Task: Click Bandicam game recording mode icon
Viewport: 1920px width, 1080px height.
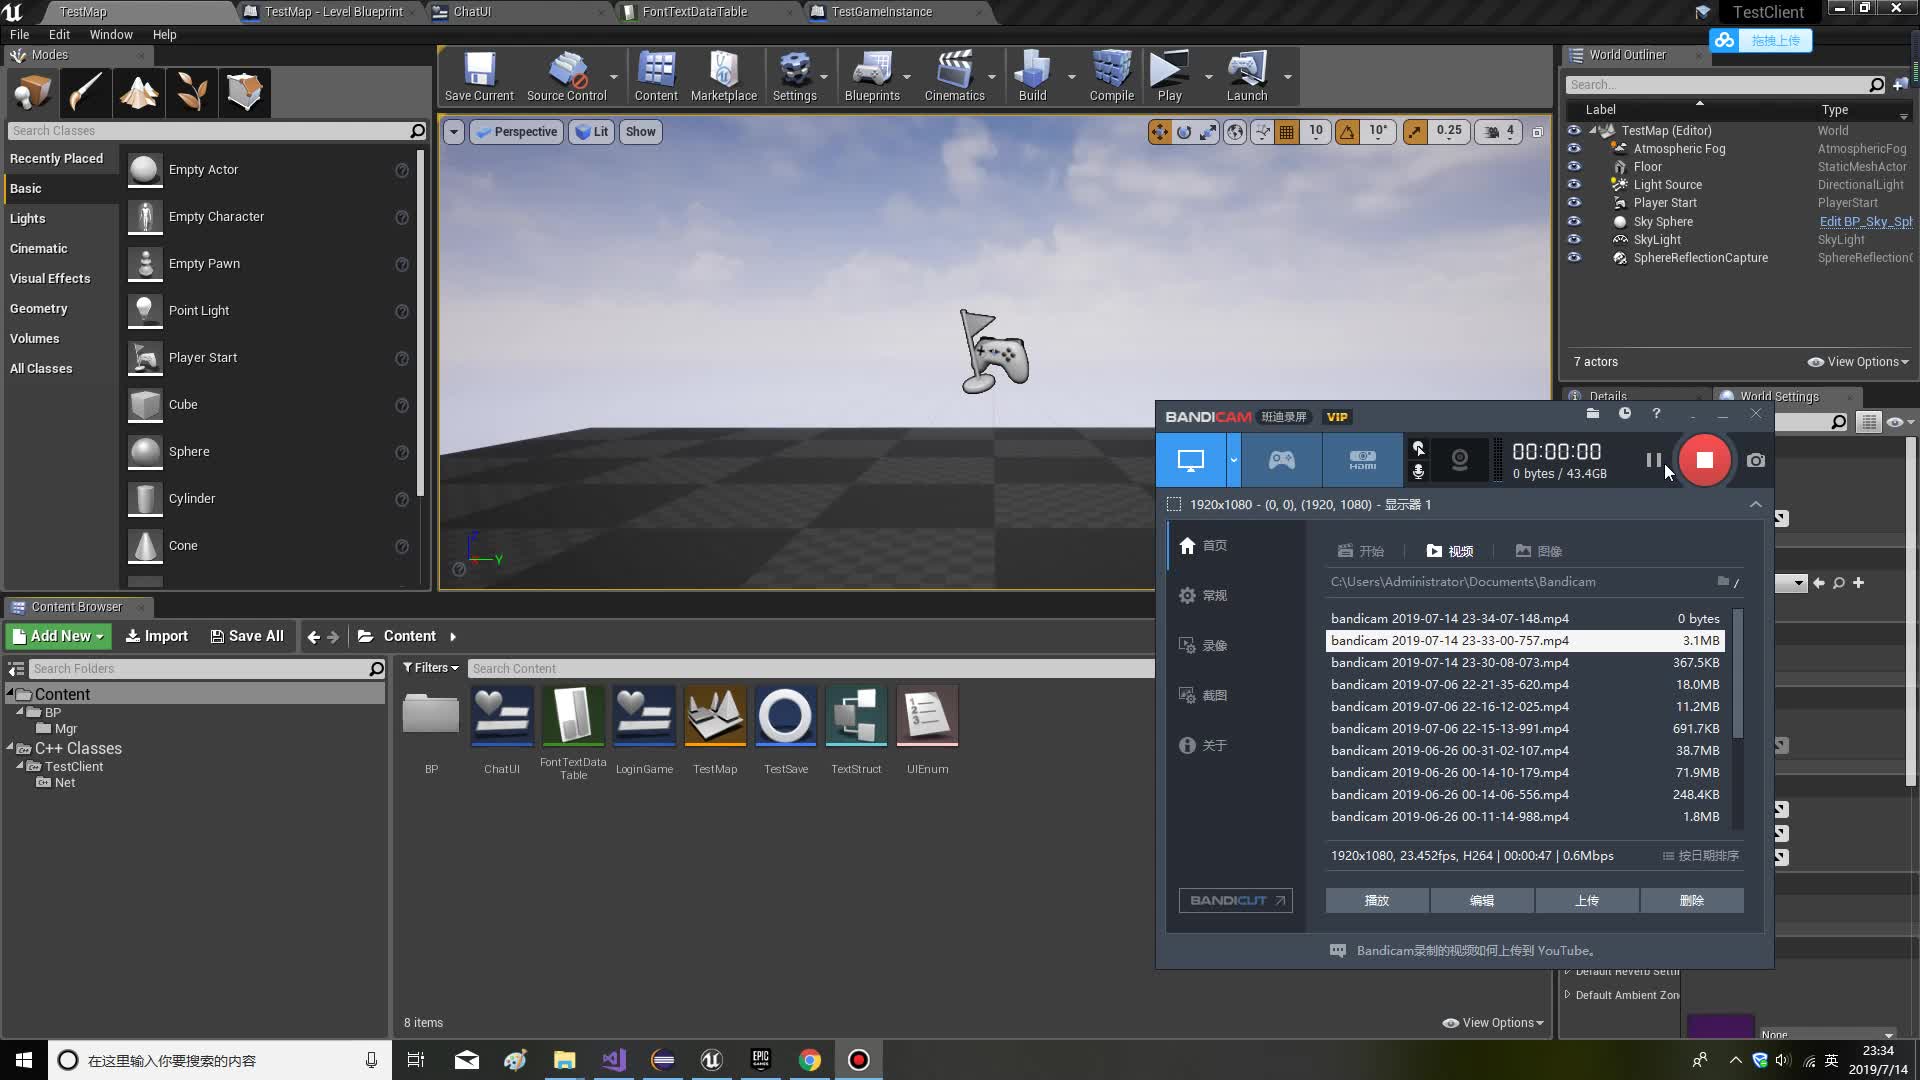Action: (x=1281, y=460)
